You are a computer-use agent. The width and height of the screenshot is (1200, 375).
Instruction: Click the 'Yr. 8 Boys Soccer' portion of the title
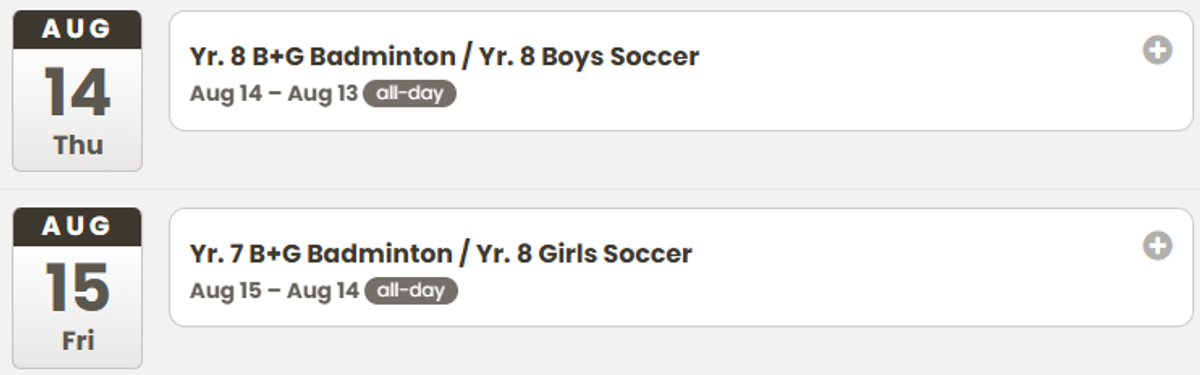(x=589, y=57)
